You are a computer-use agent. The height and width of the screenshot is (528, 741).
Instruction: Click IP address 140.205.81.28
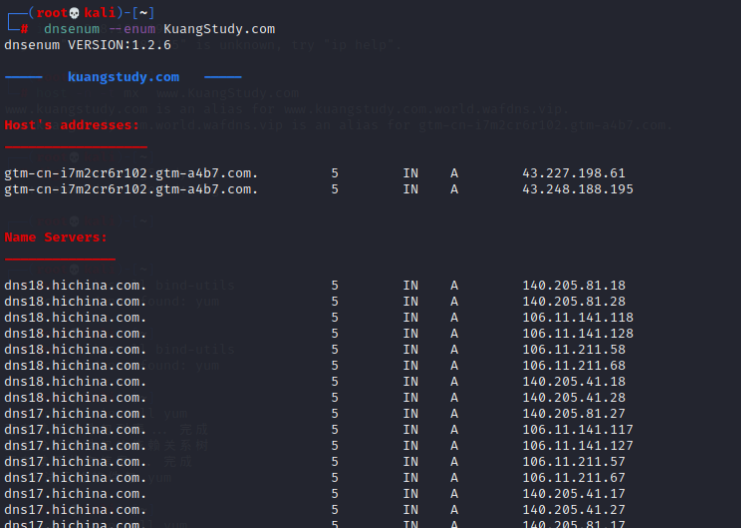[x=574, y=302]
